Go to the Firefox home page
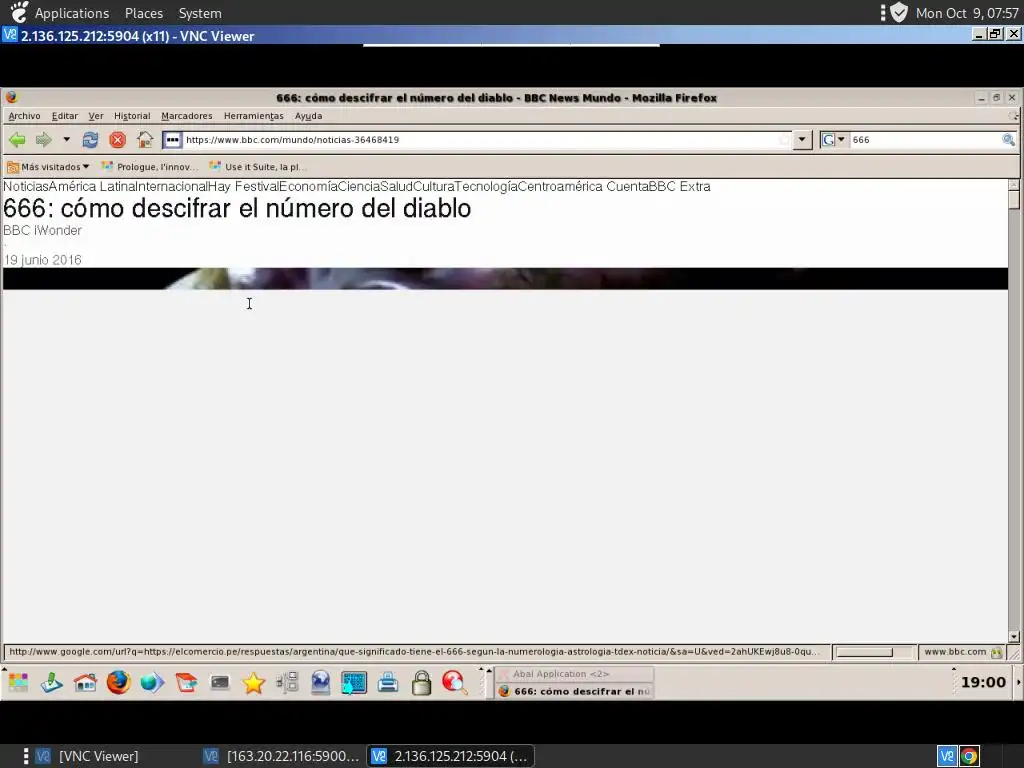 145,140
